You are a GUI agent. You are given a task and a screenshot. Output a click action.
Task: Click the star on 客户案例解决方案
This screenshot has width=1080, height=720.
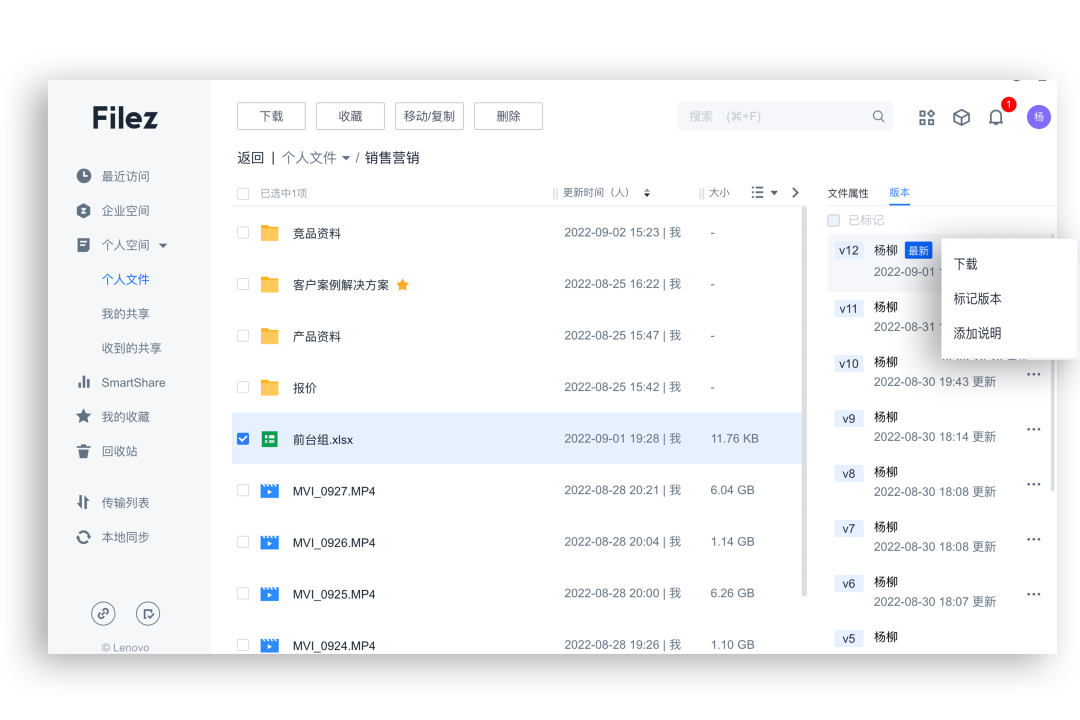pos(403,285)
